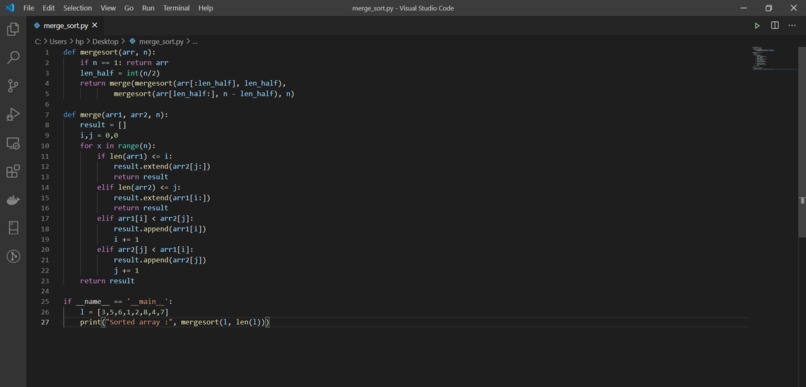Open the Terminal menu

[176, 8]
